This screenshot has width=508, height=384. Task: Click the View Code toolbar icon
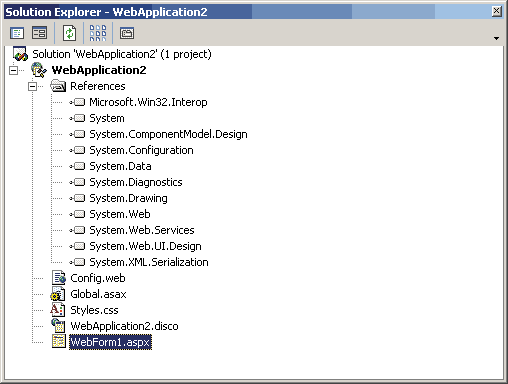[17, 33]
